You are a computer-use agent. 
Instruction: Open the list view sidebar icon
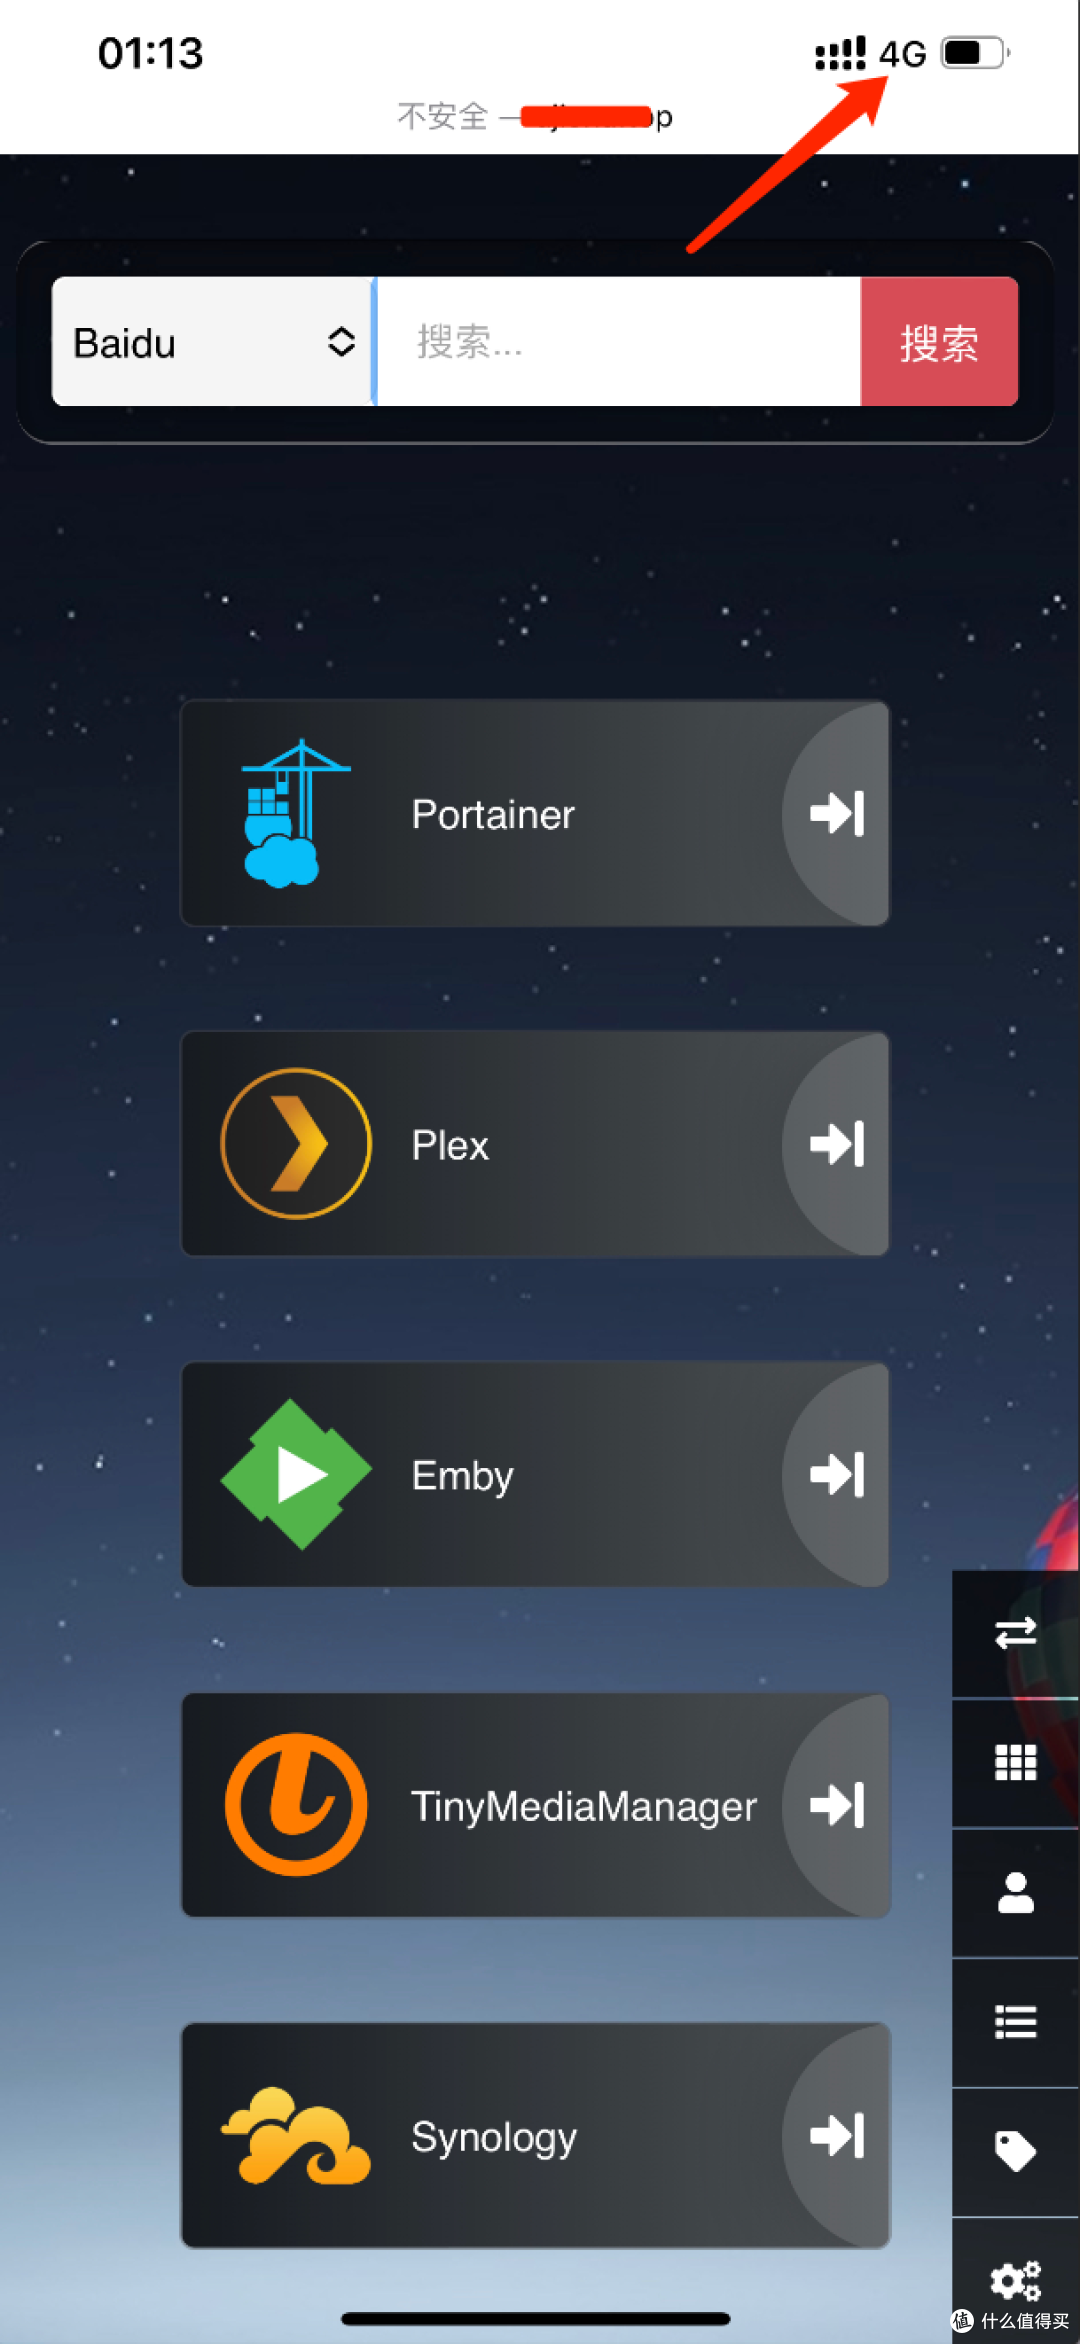pos(1015,2022)
